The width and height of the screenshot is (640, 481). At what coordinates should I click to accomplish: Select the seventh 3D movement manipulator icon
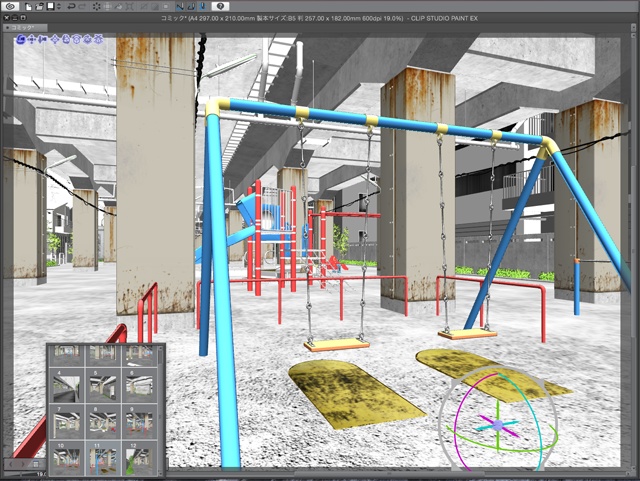(87, 39)
